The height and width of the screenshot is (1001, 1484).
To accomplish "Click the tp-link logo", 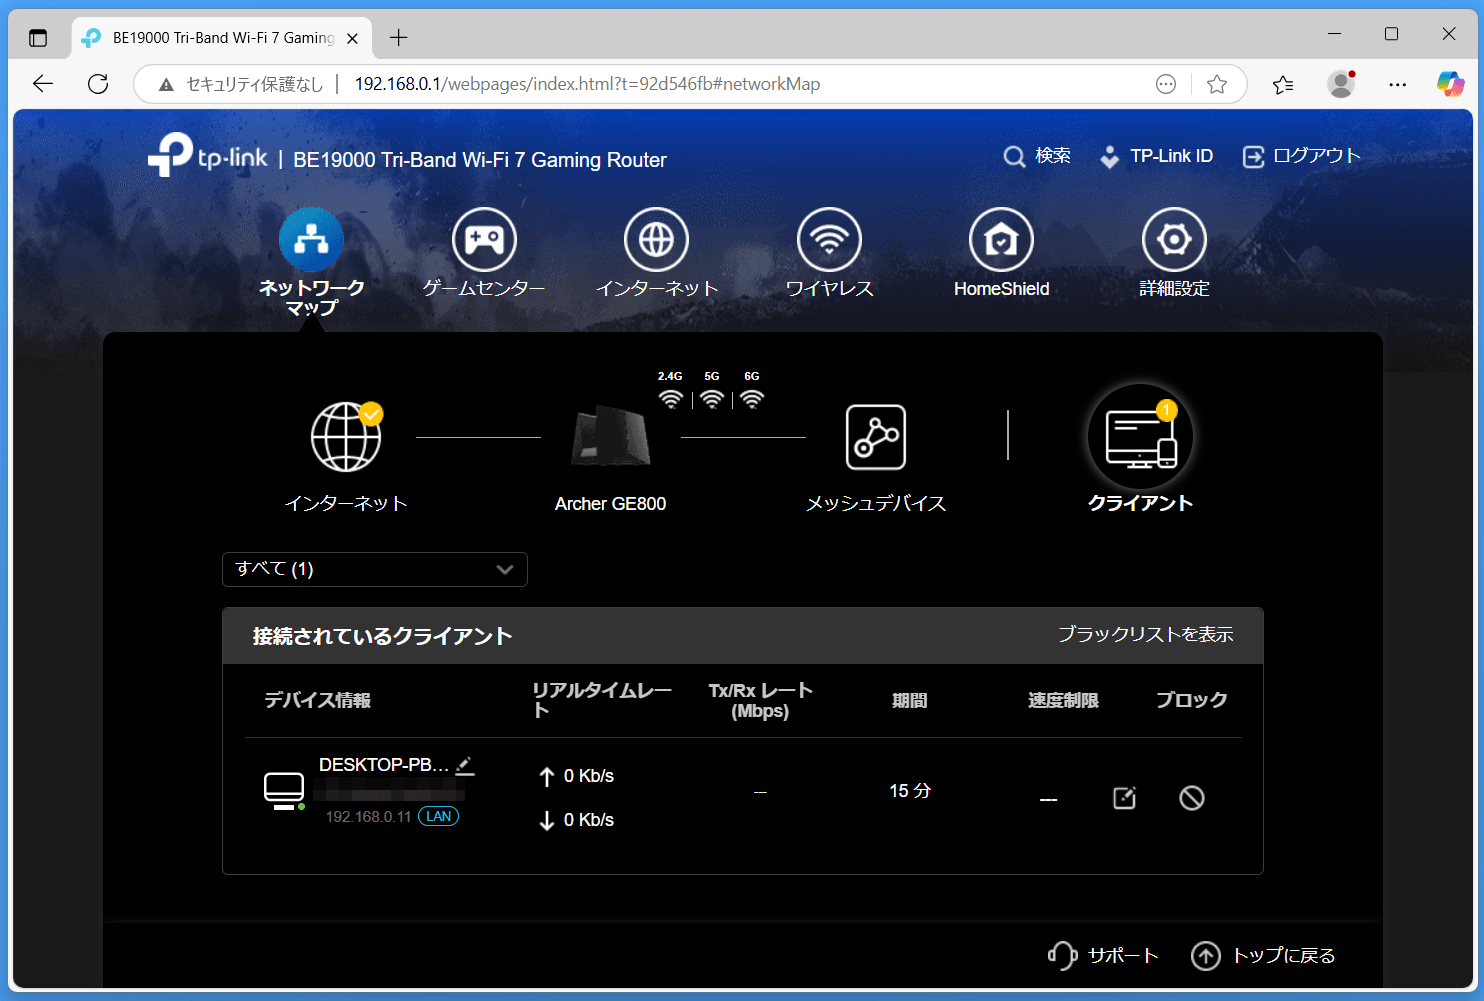I will point(208,155).
